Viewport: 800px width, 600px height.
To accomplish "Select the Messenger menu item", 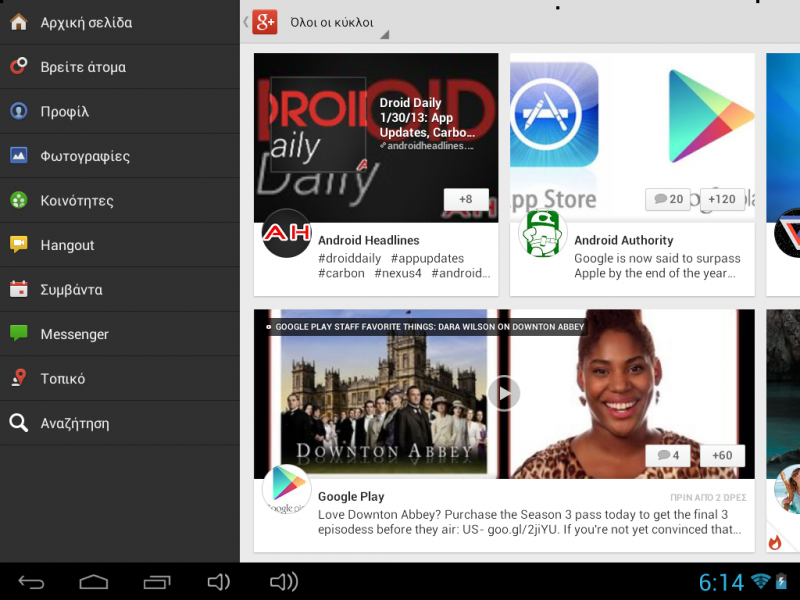I will point(119,334).
